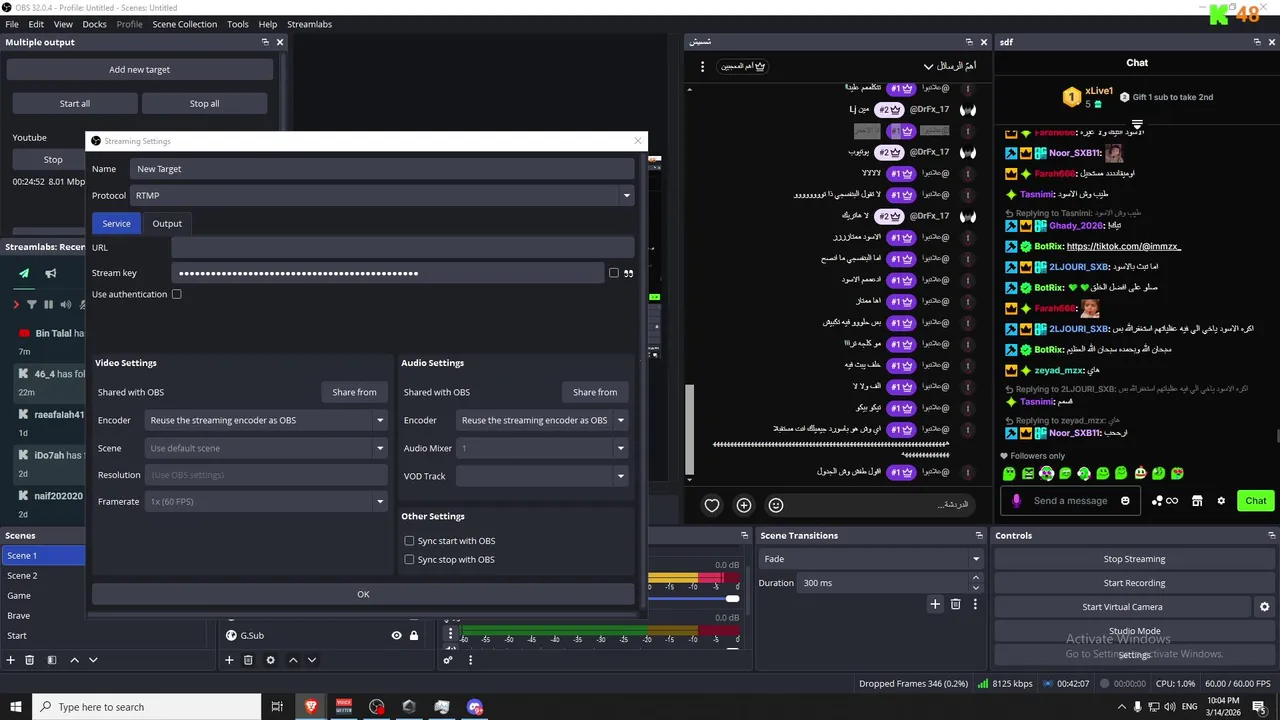
Task: Switch to the Service tab
Action: point(116,224)
